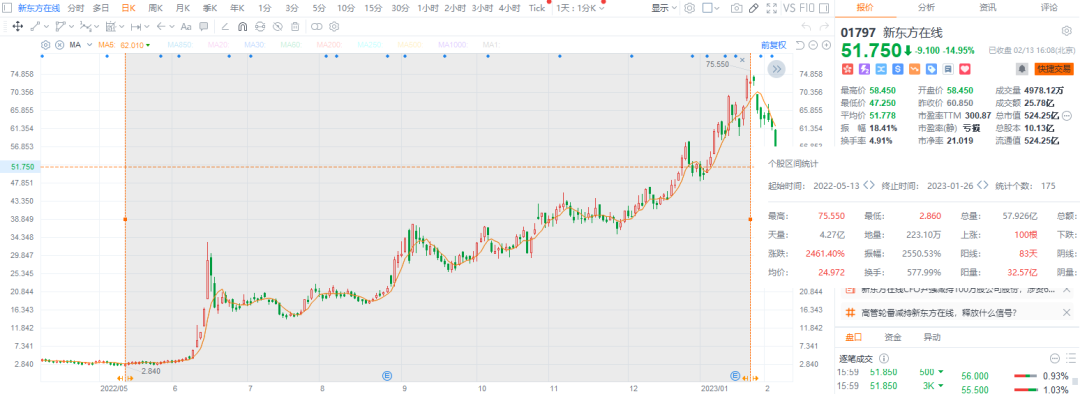Screen dimensions: 1080x394
Task: Open the 评论 comments tab
Action: pos(1049,8)
